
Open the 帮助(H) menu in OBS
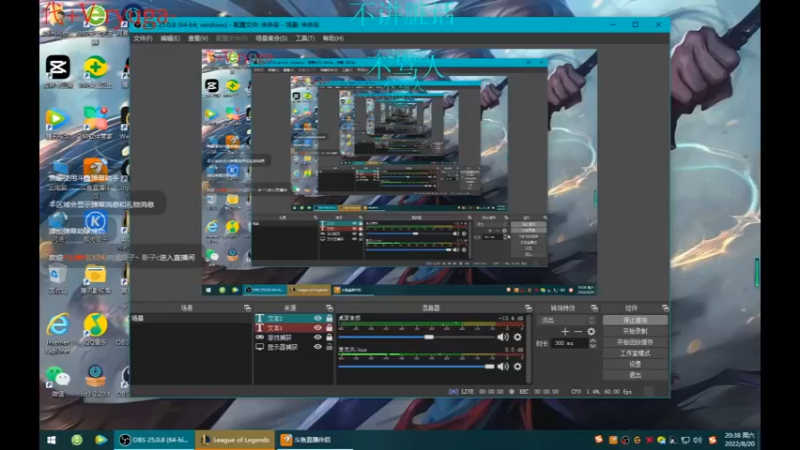pos(333,38)
